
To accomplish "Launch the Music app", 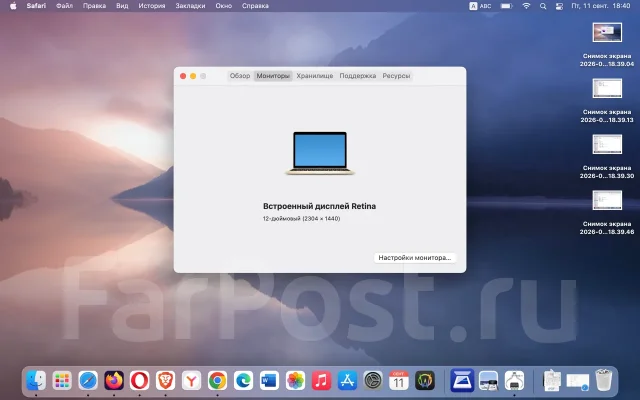I will (321, 380).
